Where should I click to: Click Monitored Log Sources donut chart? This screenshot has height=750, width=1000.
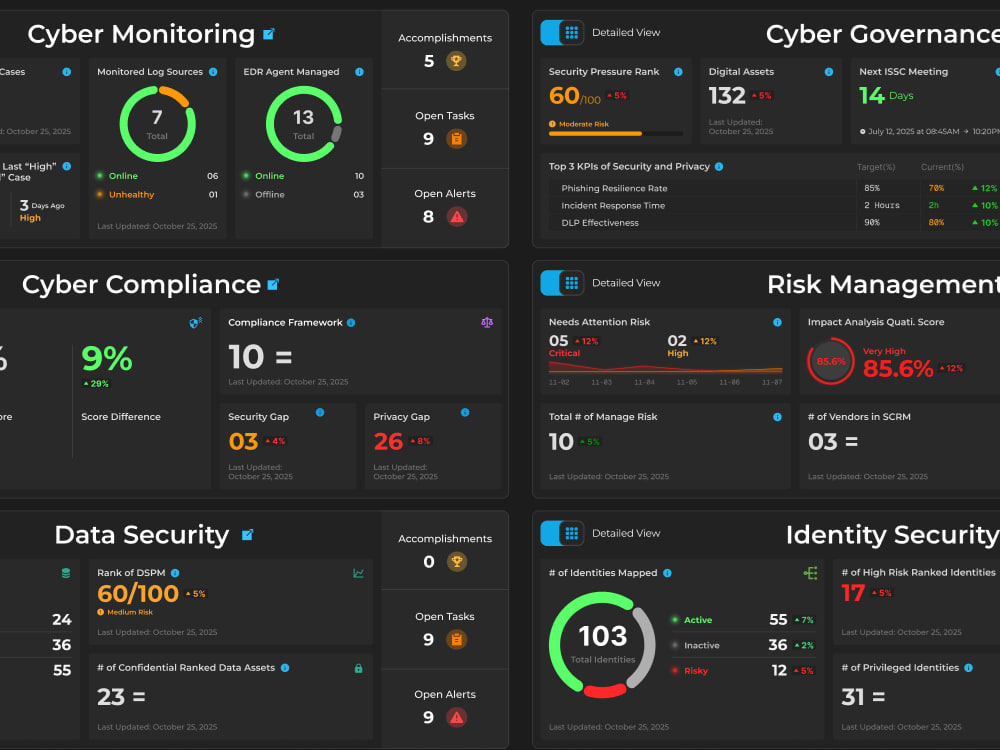click(158, 124)
